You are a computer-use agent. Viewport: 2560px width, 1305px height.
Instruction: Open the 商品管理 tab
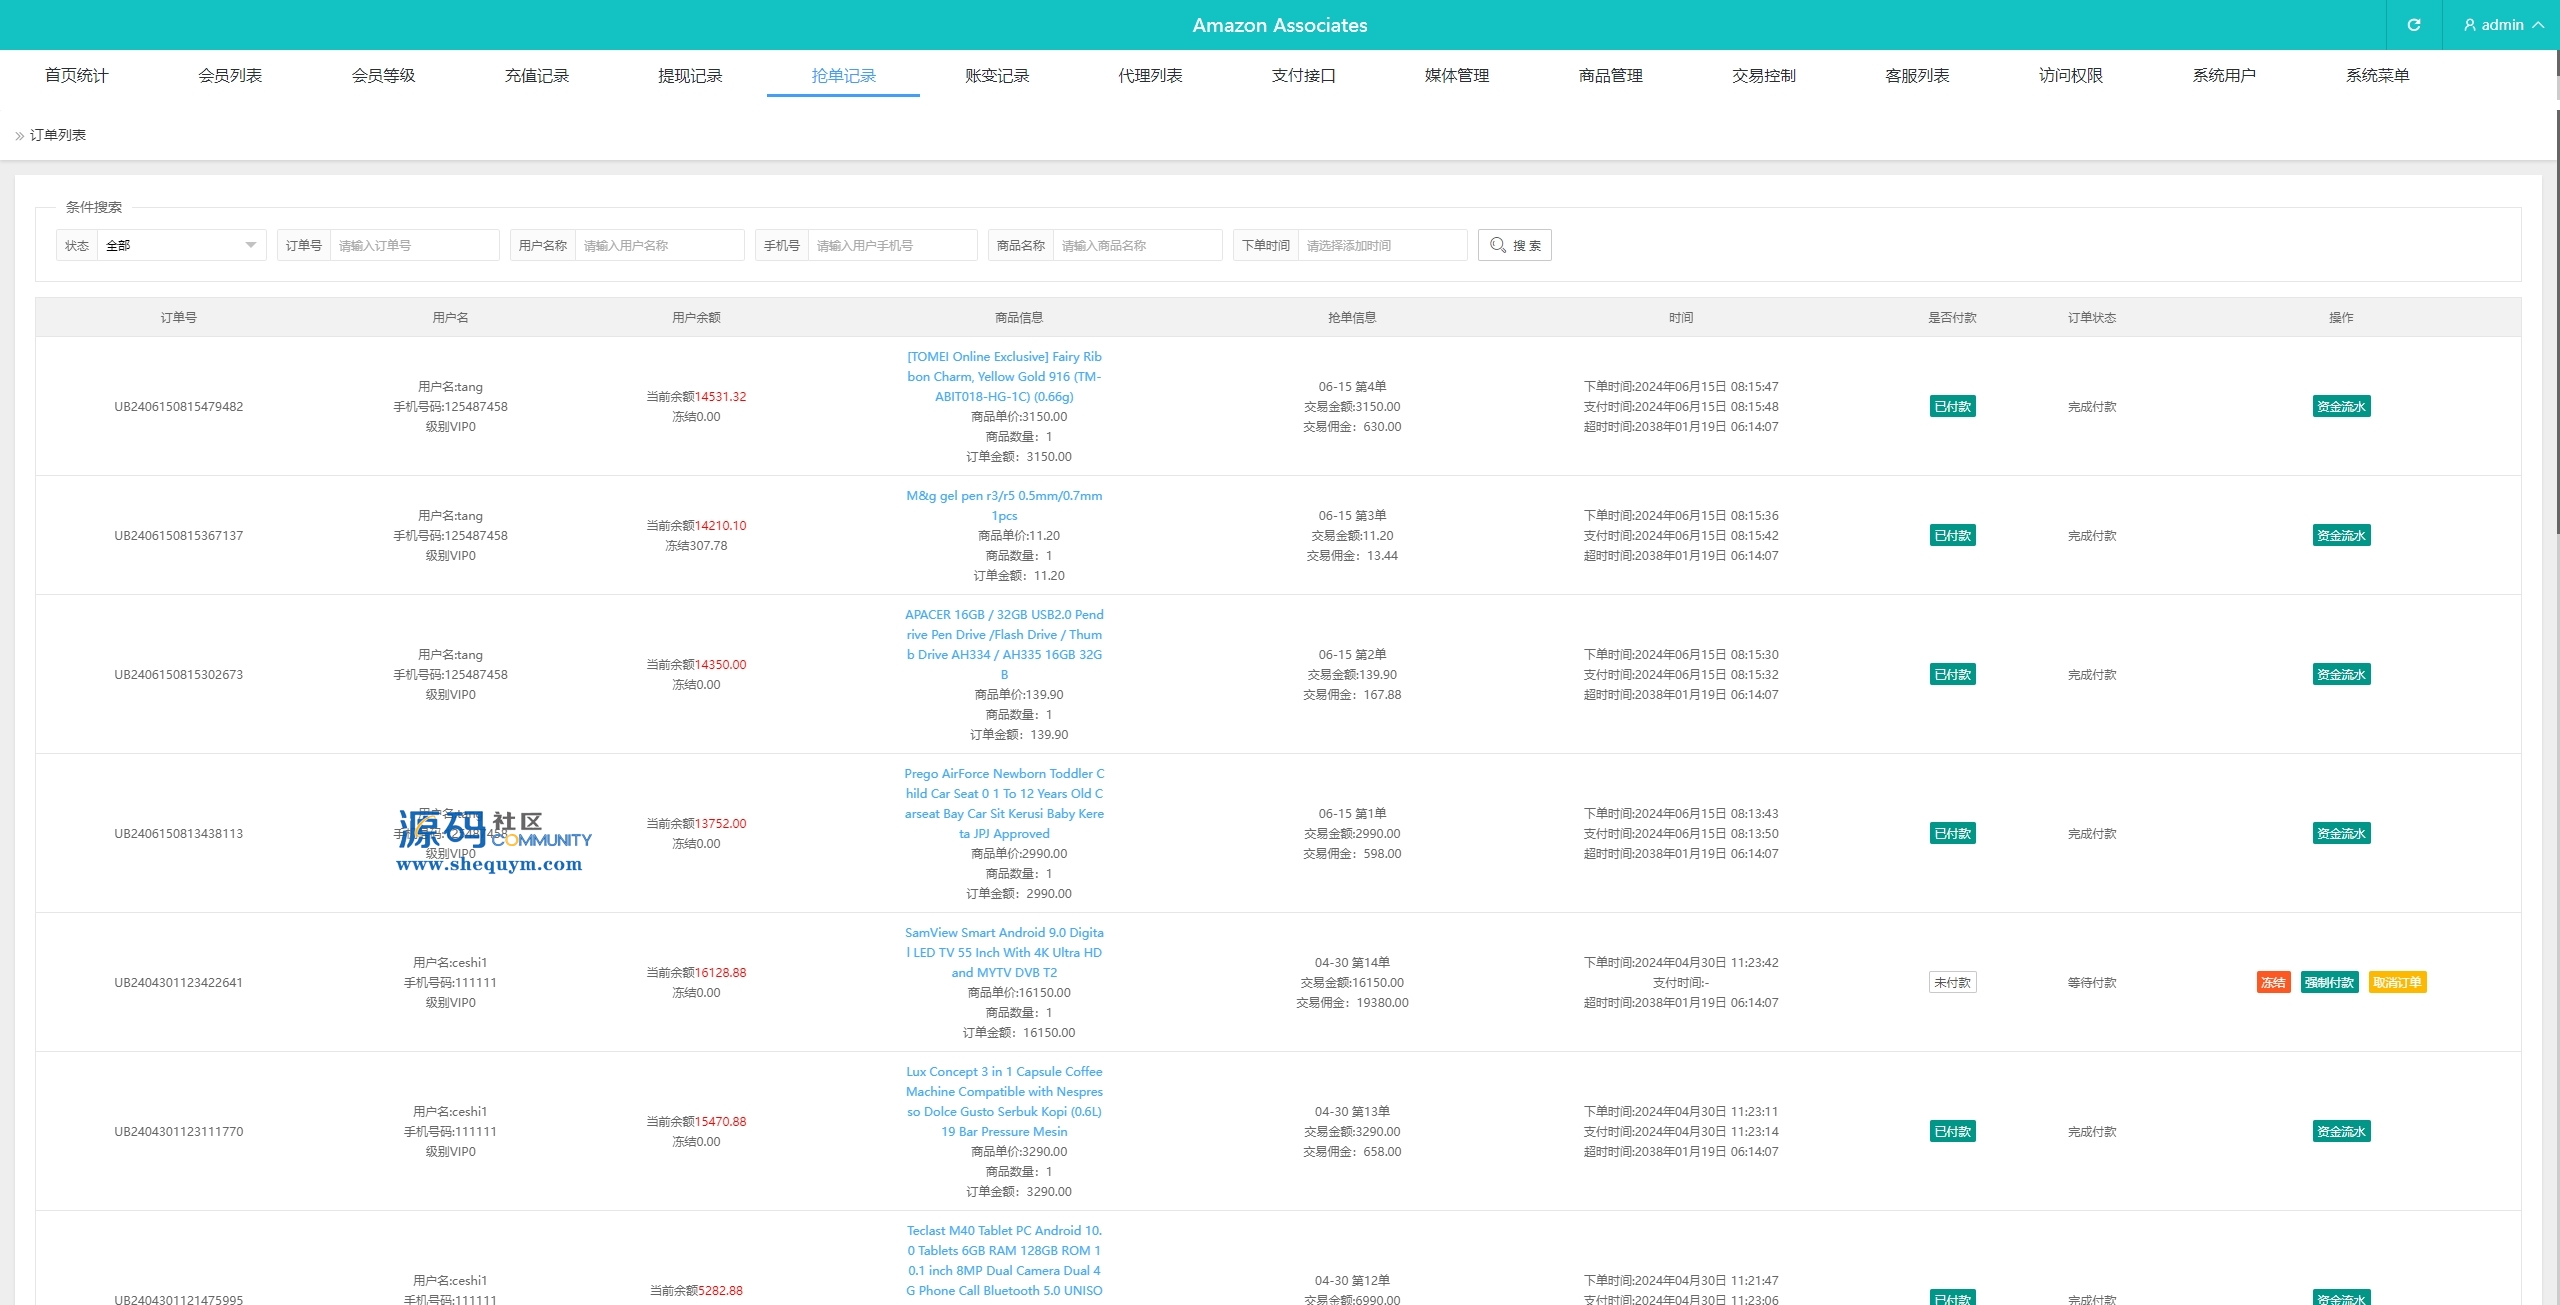coord(1610,75)
